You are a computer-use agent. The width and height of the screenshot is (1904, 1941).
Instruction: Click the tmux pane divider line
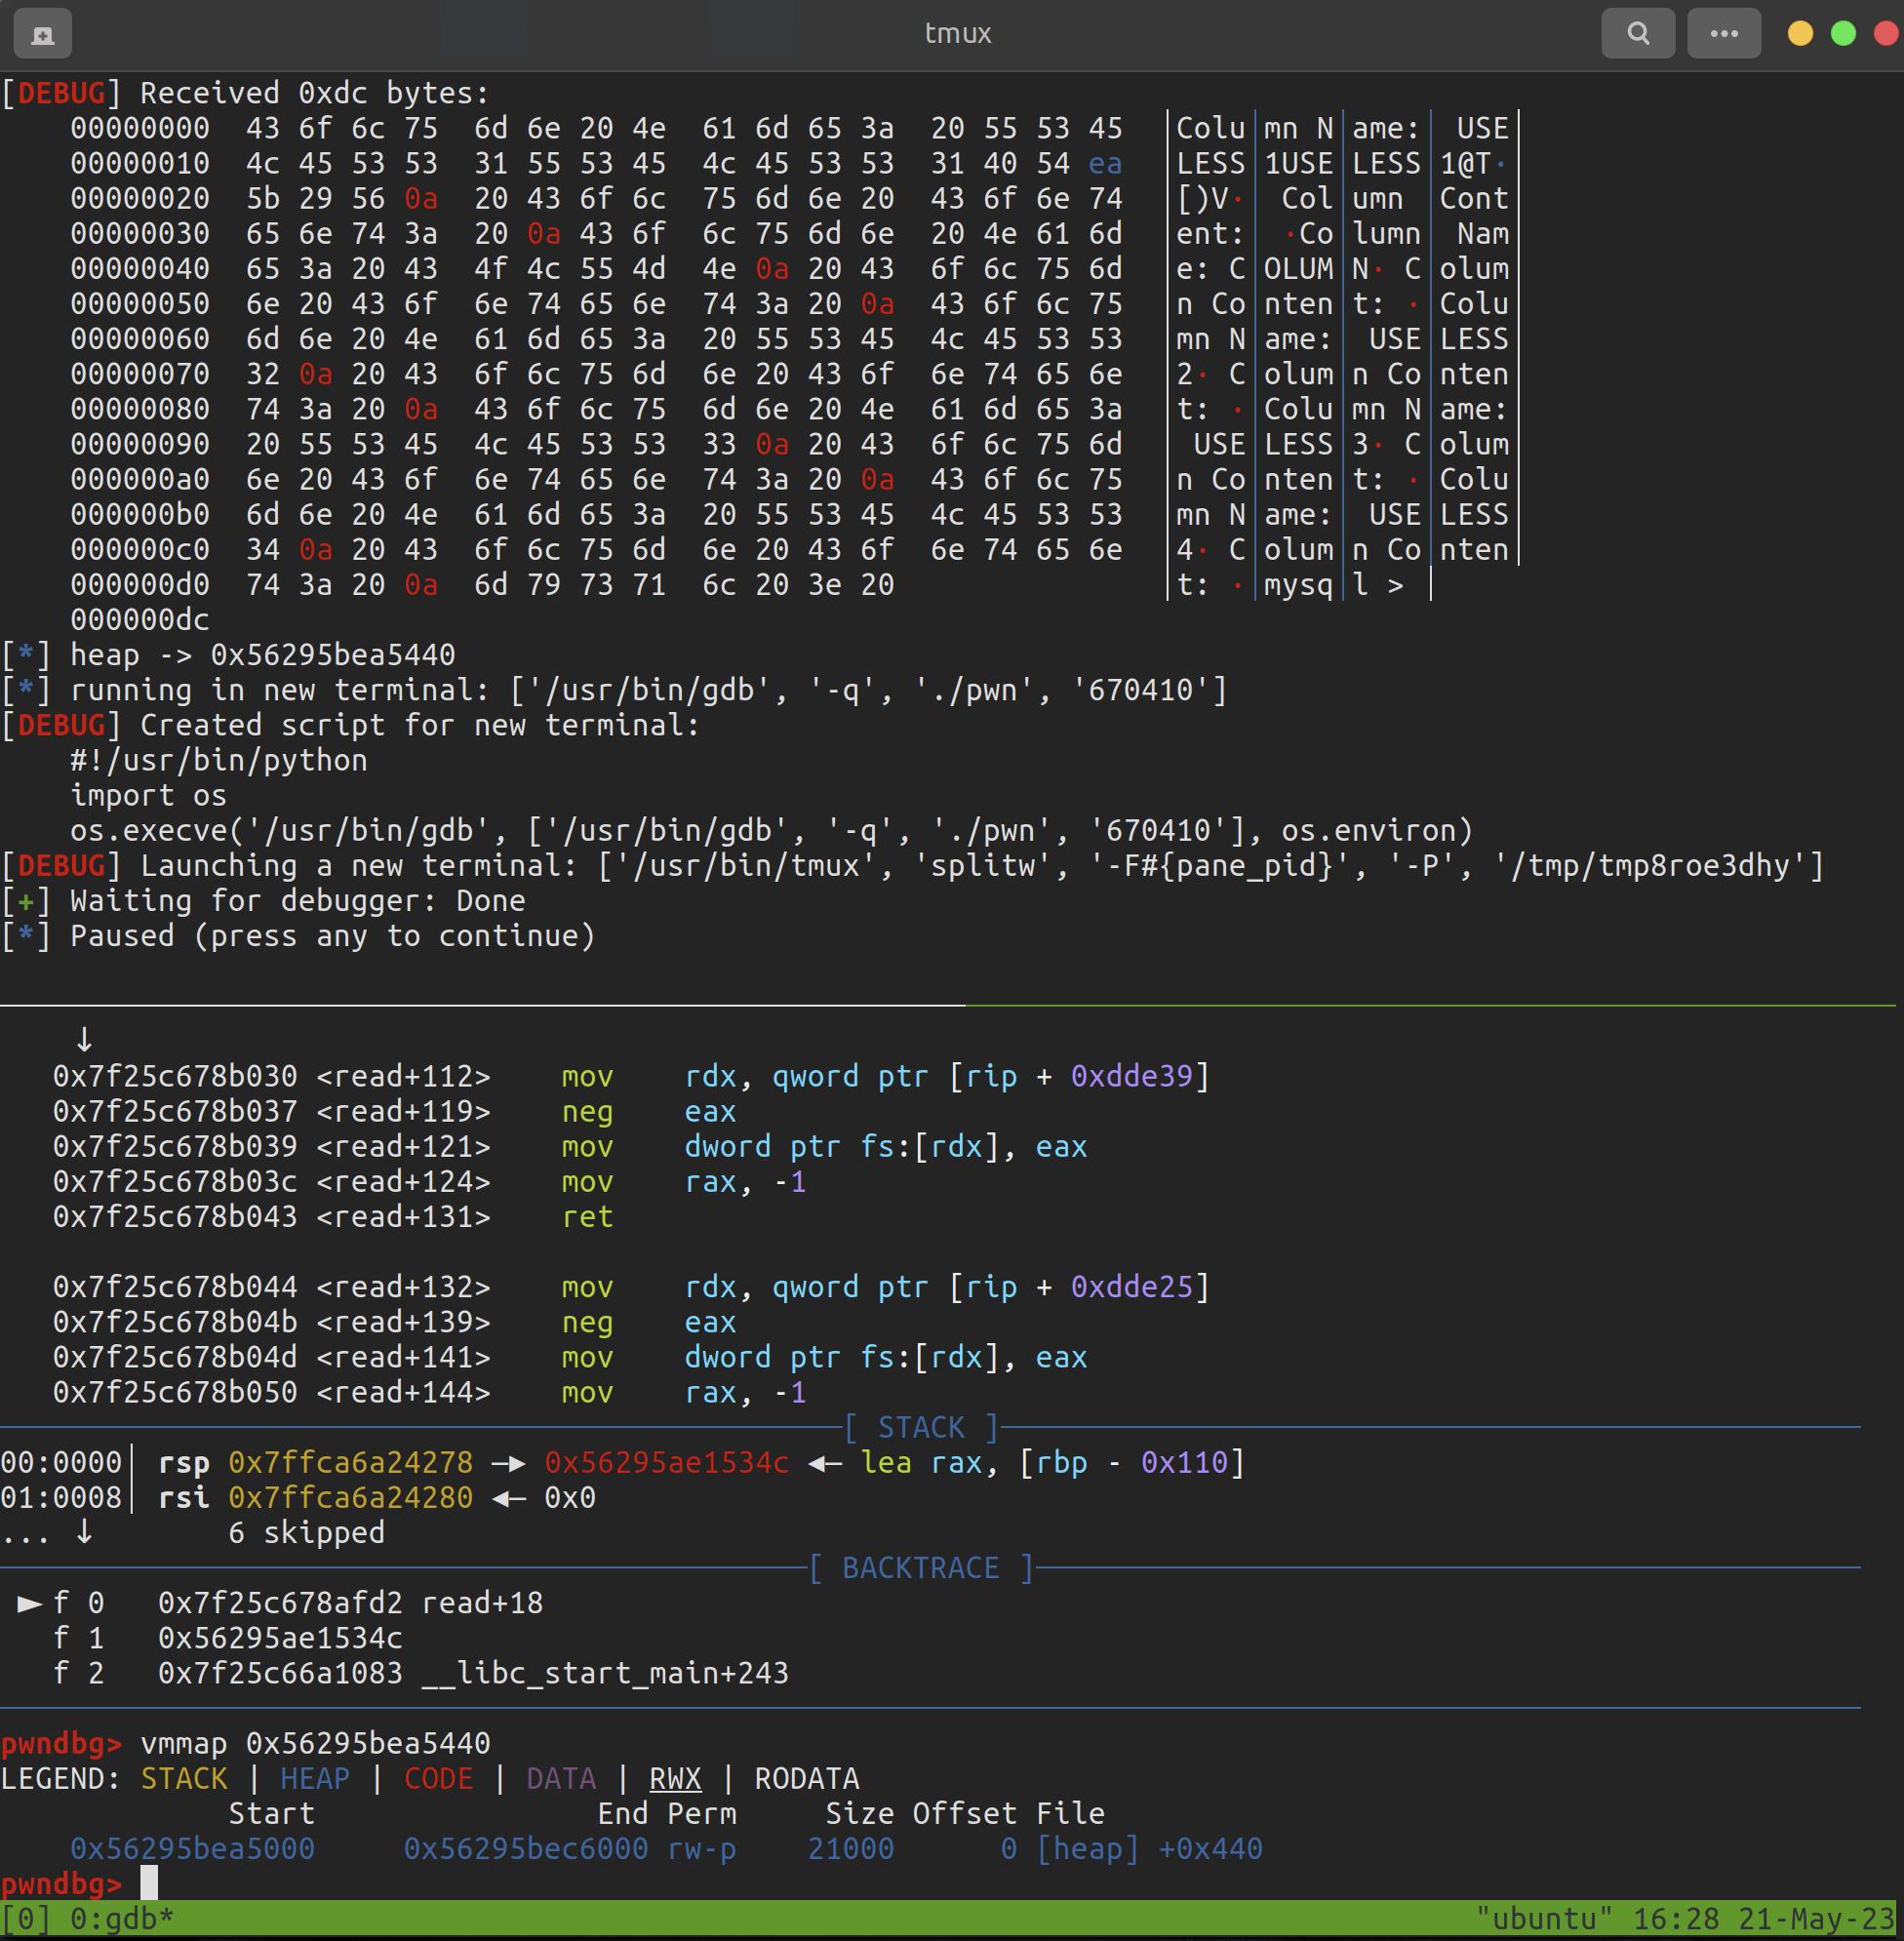point(950,1005)
